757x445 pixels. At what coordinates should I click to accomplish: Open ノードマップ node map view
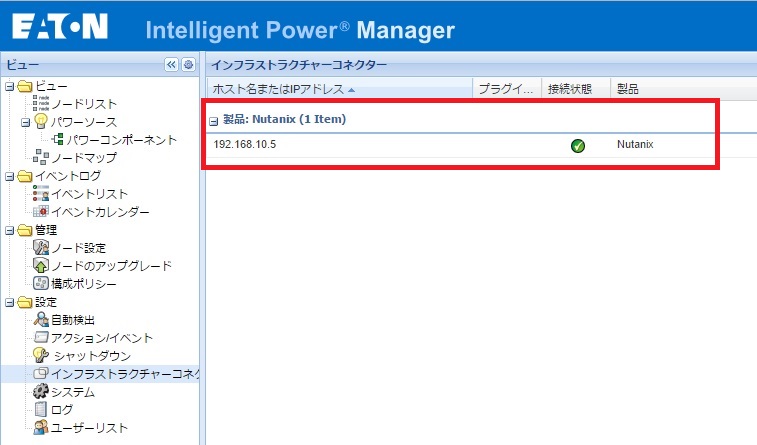83,158
